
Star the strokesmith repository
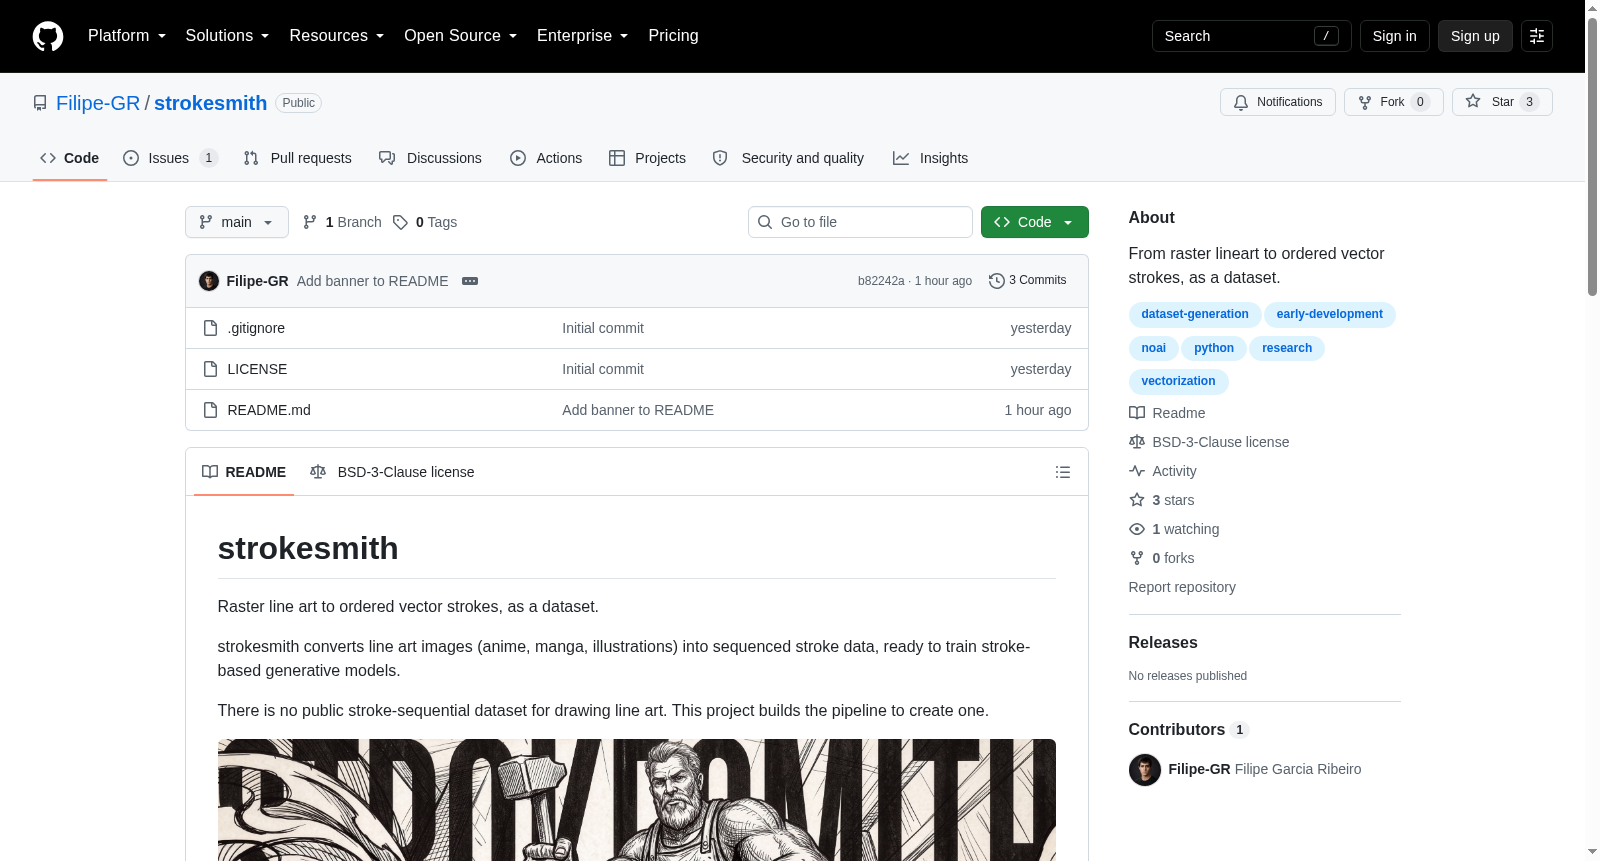pyautogui.click(x=1502, y=102)
